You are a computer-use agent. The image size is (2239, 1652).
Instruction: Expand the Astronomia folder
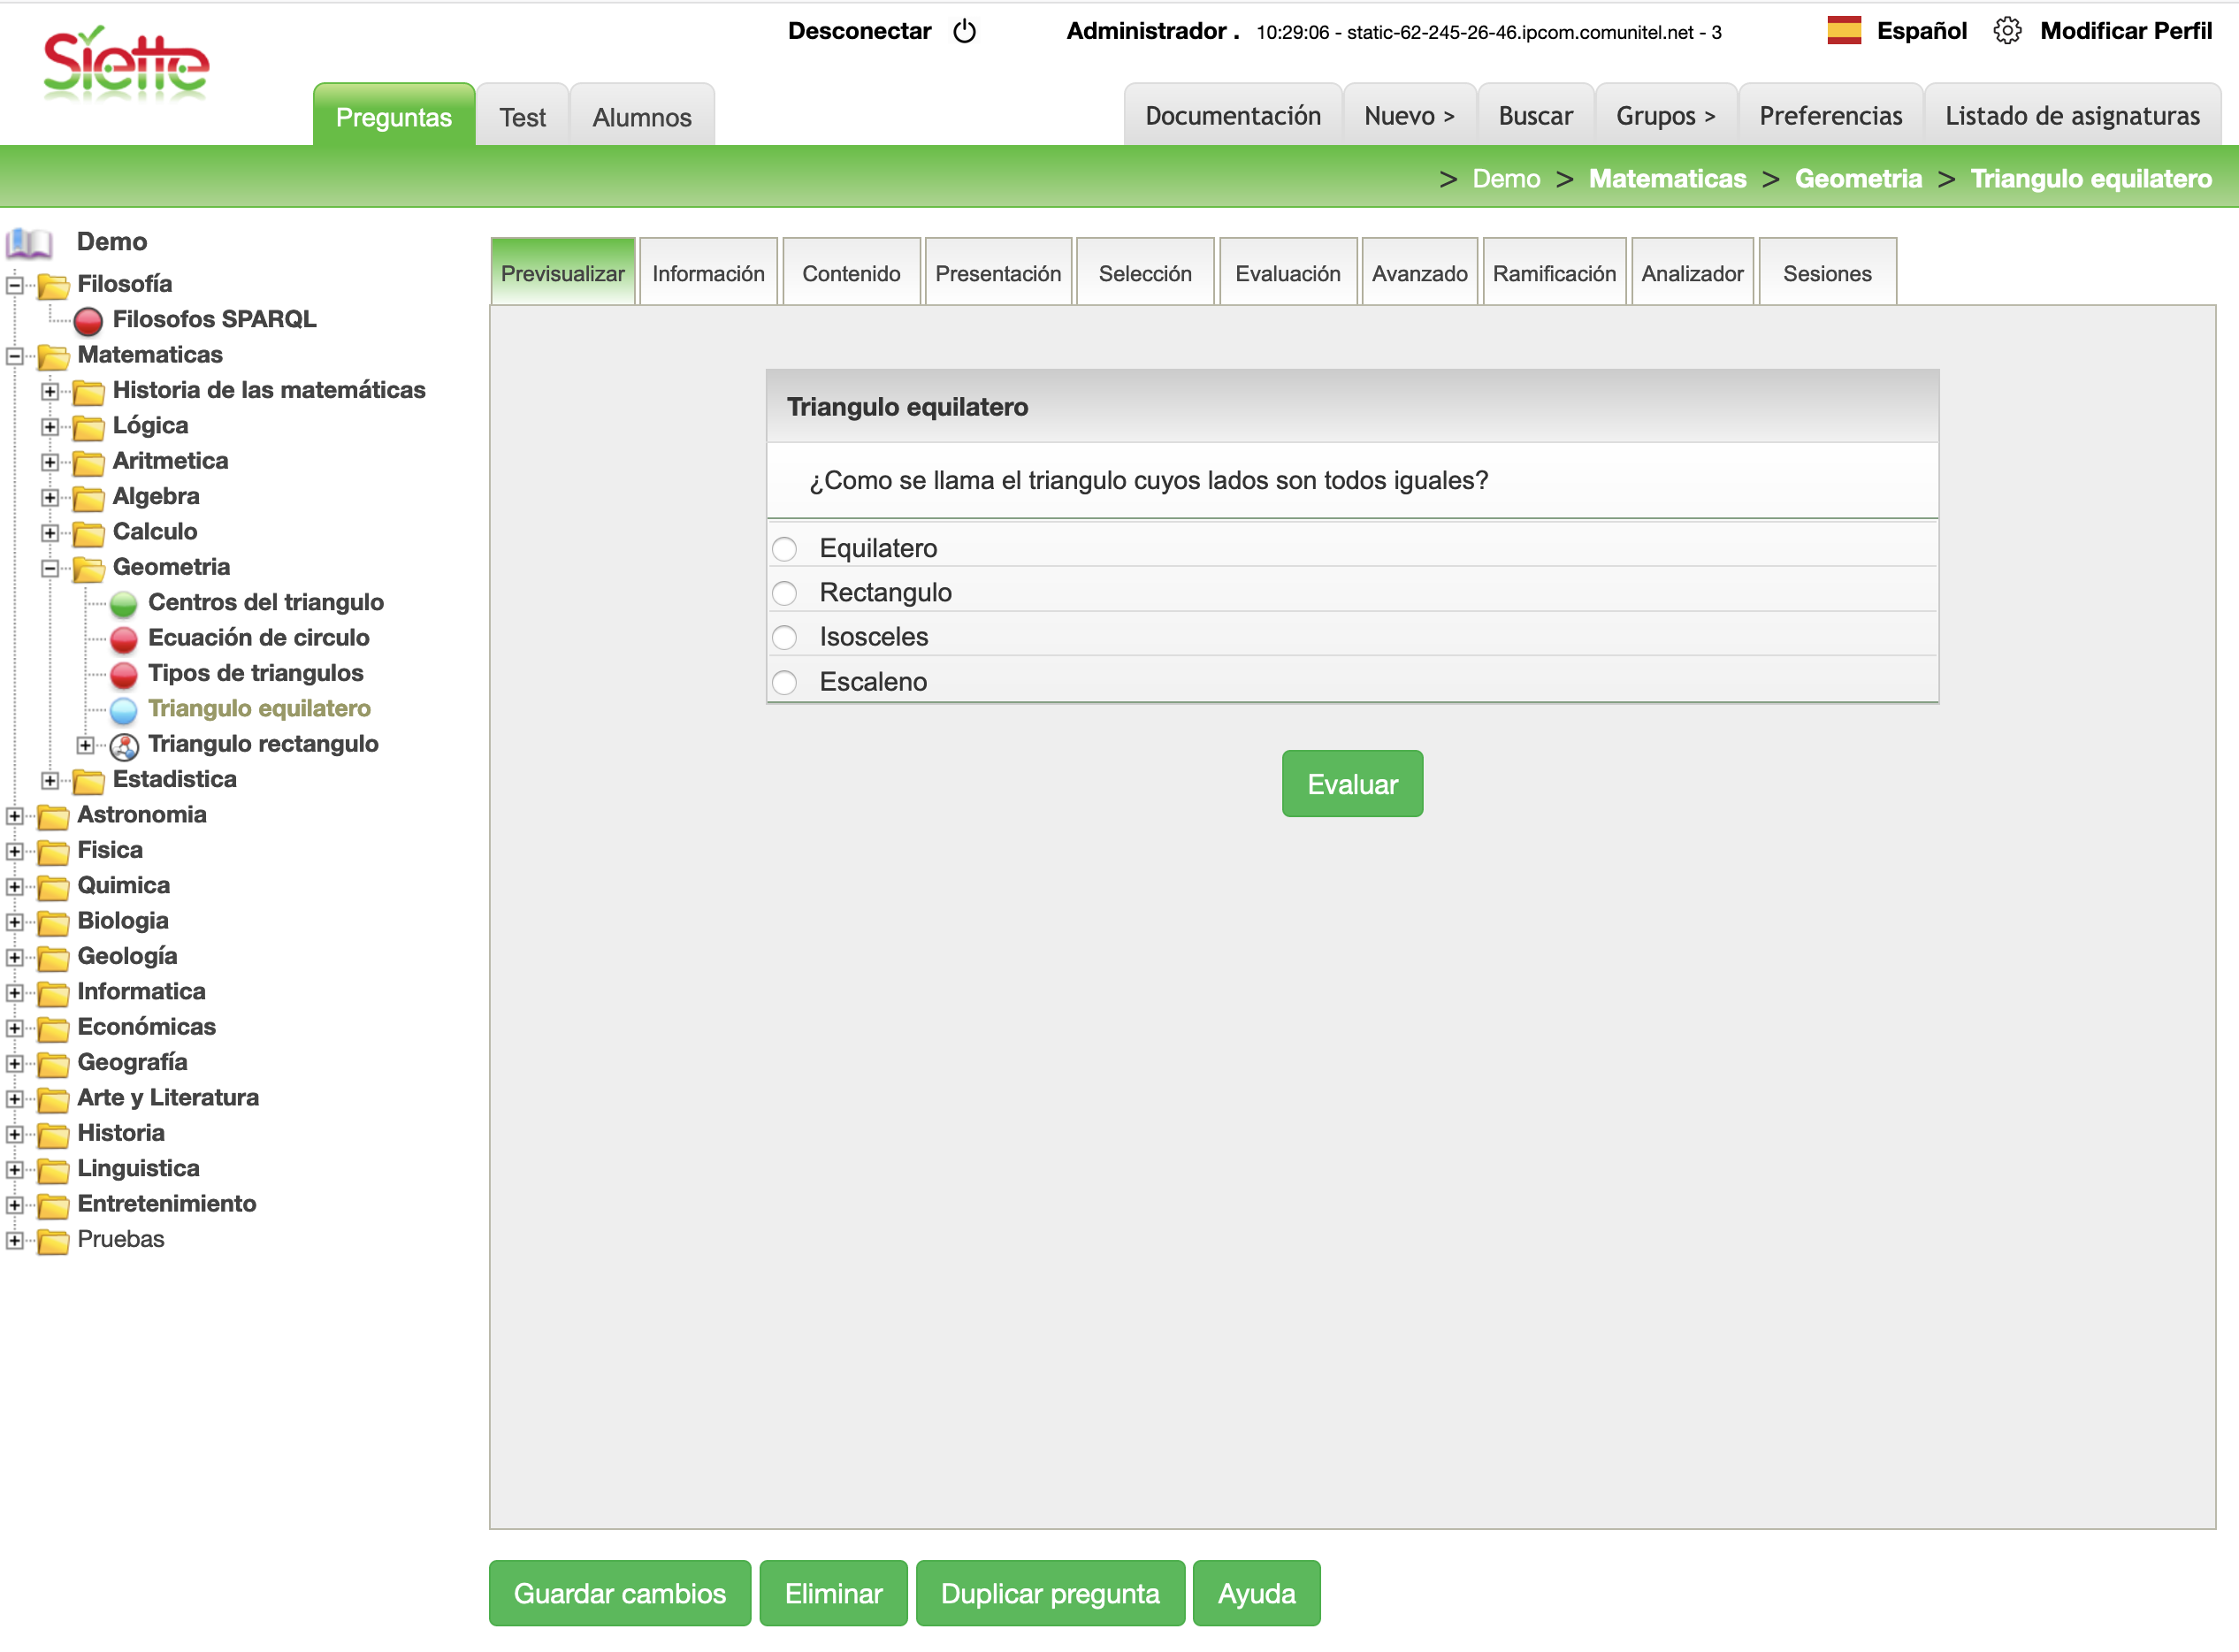point(14,816)
